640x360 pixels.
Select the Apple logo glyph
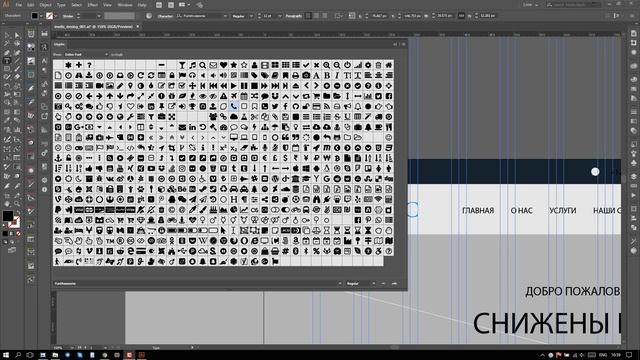(296, 169)
